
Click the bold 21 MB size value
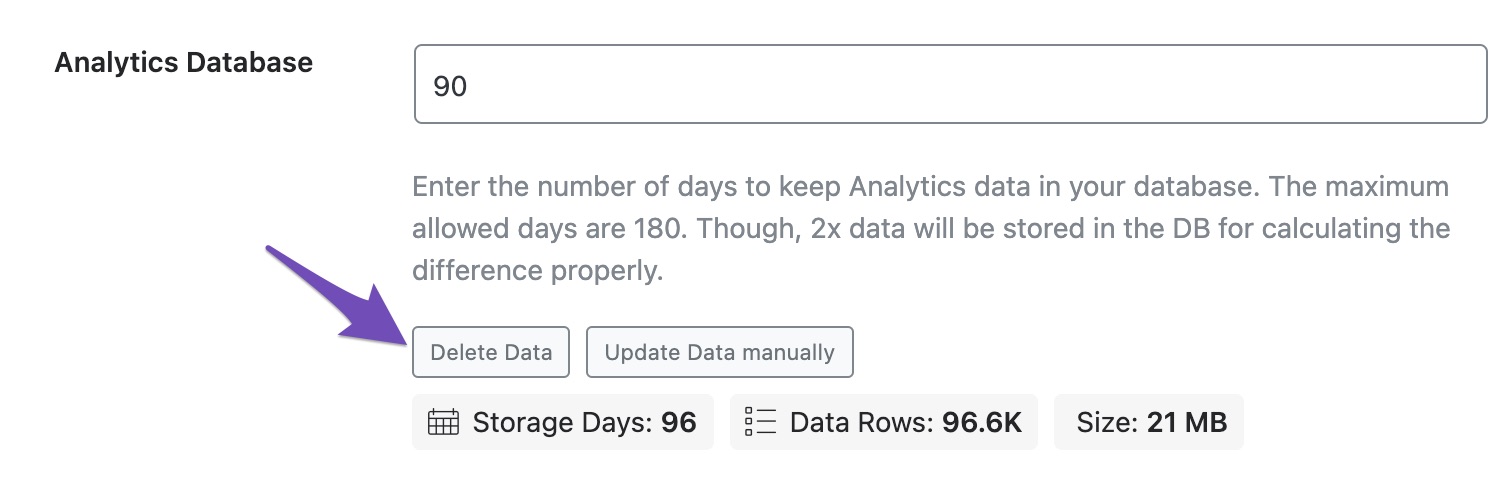click(x=1187, y=422)
